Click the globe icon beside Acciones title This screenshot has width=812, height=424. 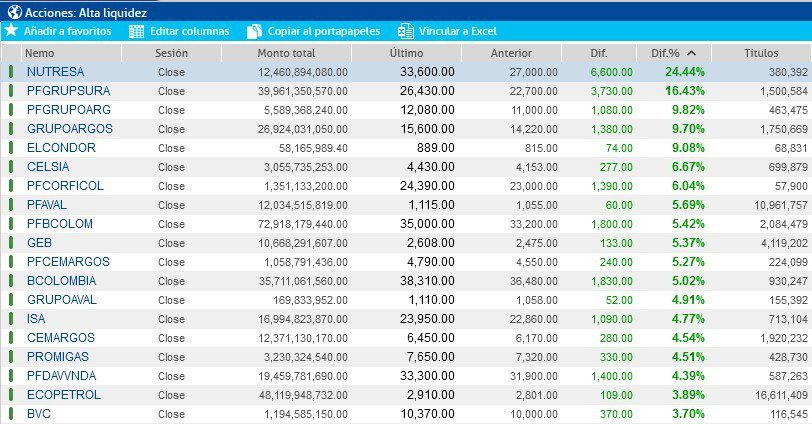tap(14, 12)
